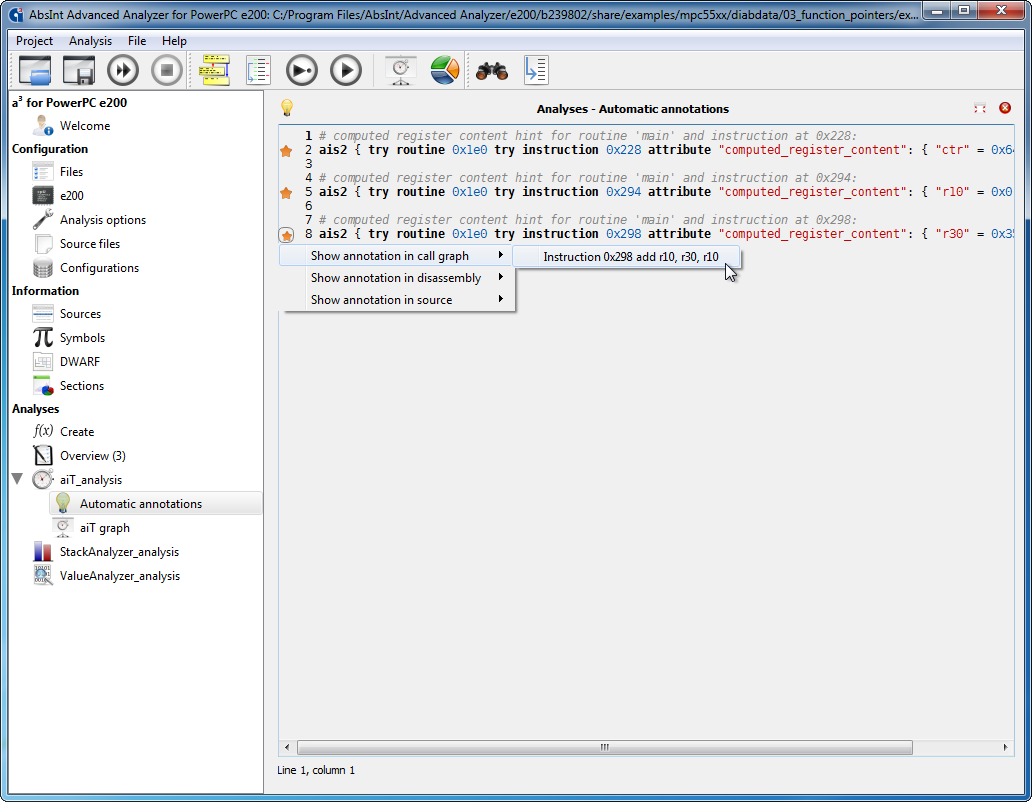This screenshot has height=802, width=1032.
Task: Open Sections in sidebar
Action: tap(82, 386)
